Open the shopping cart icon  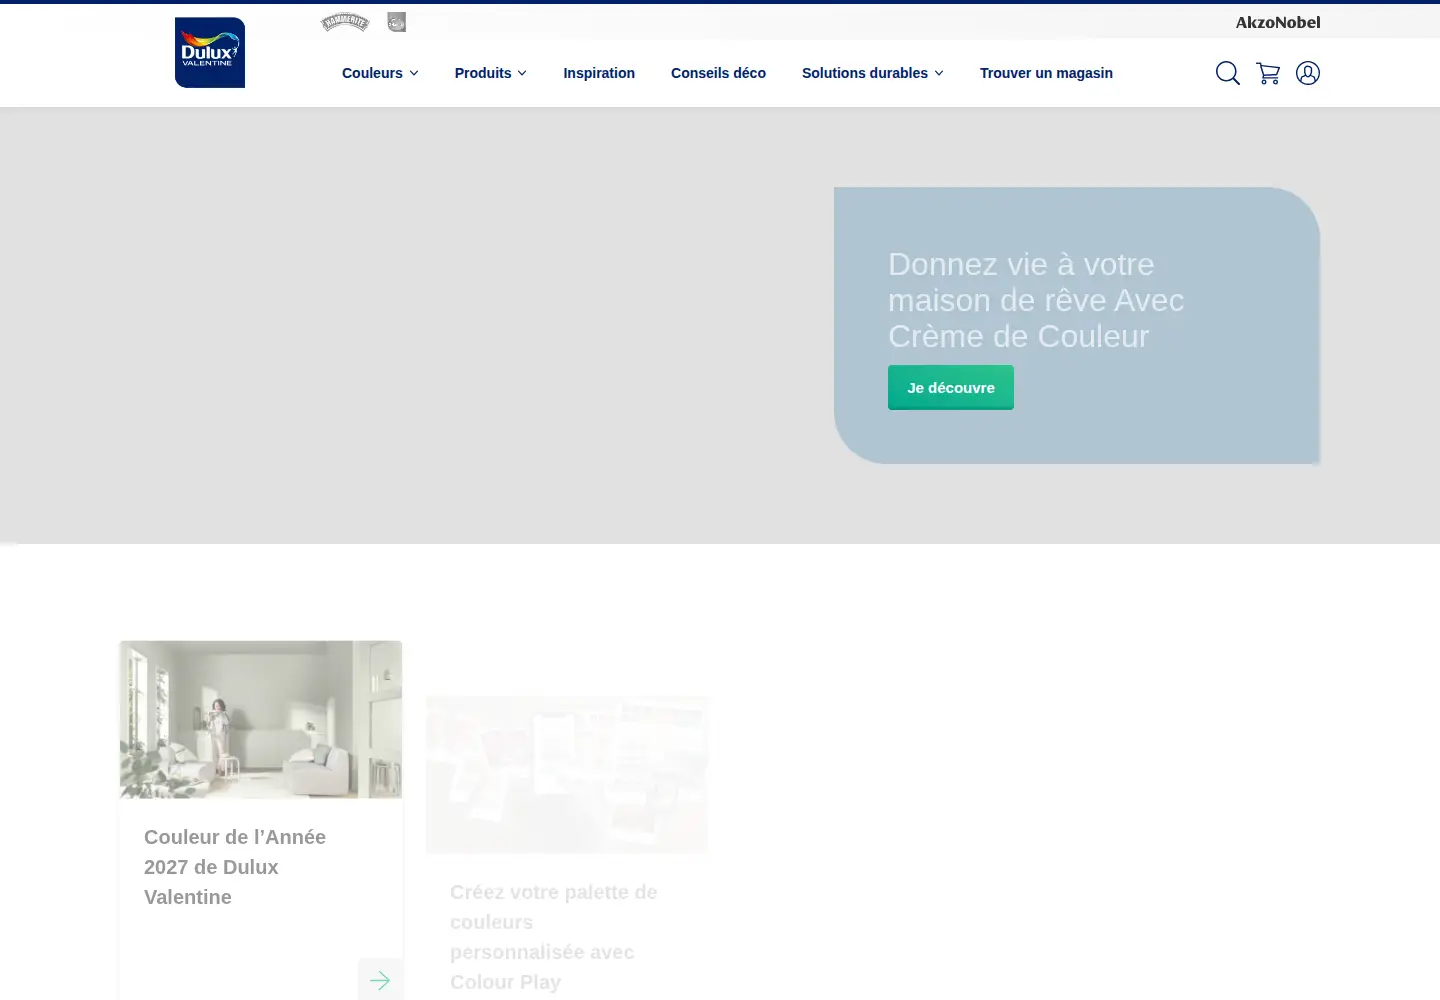1268,73
